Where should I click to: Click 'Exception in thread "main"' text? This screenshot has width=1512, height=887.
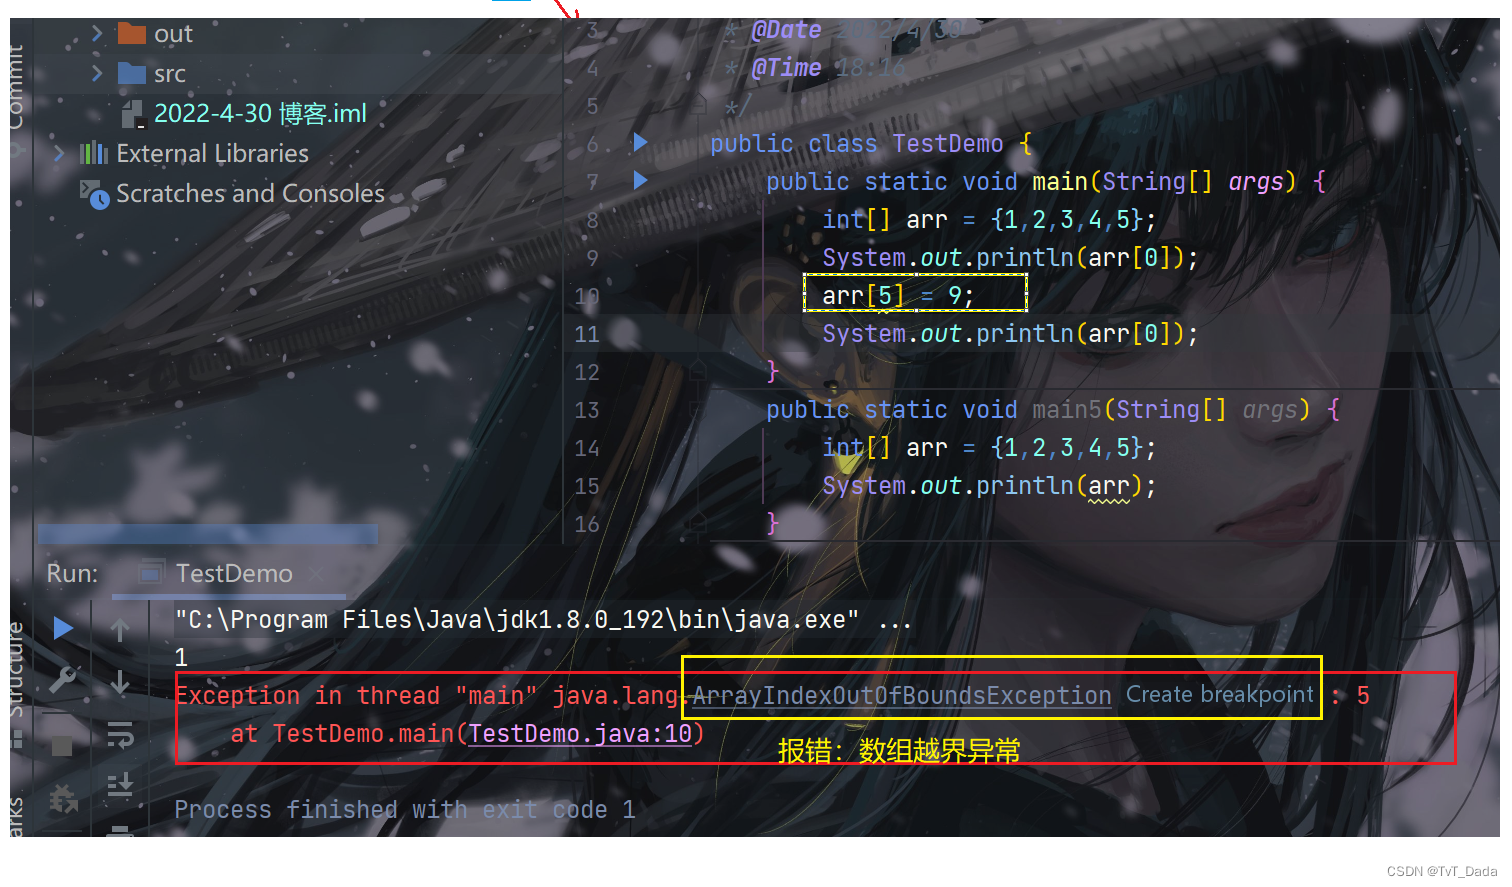[356, 696]
